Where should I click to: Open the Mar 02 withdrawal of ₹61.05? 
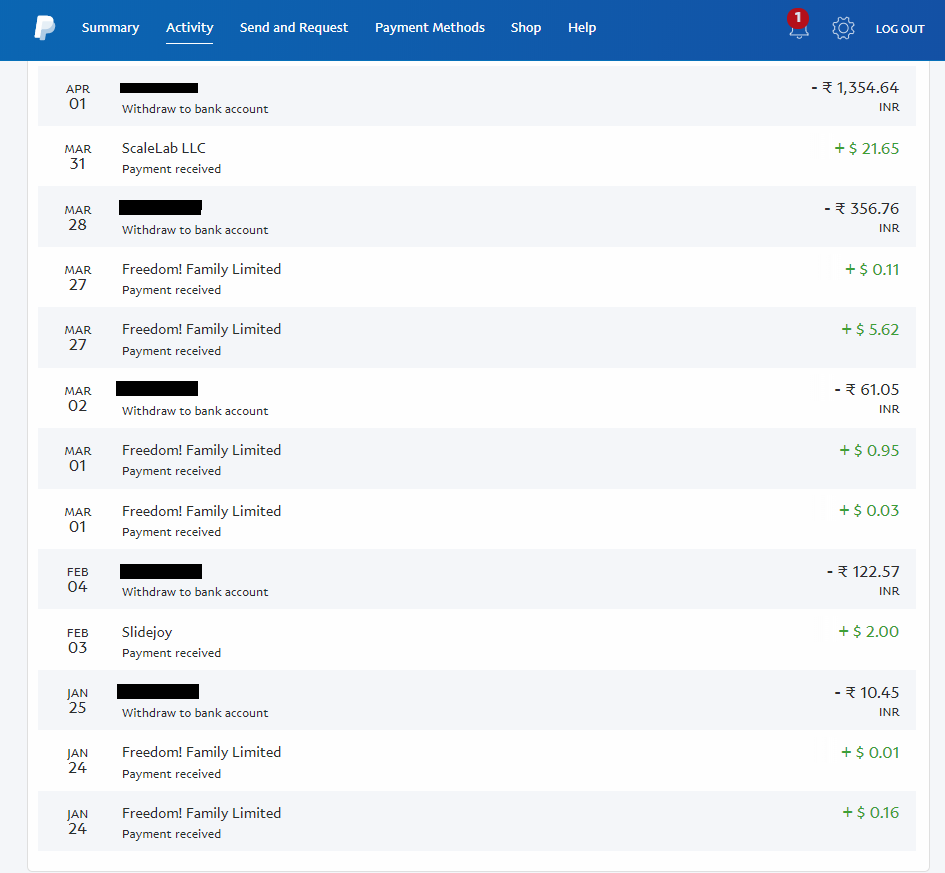[477, 398]
